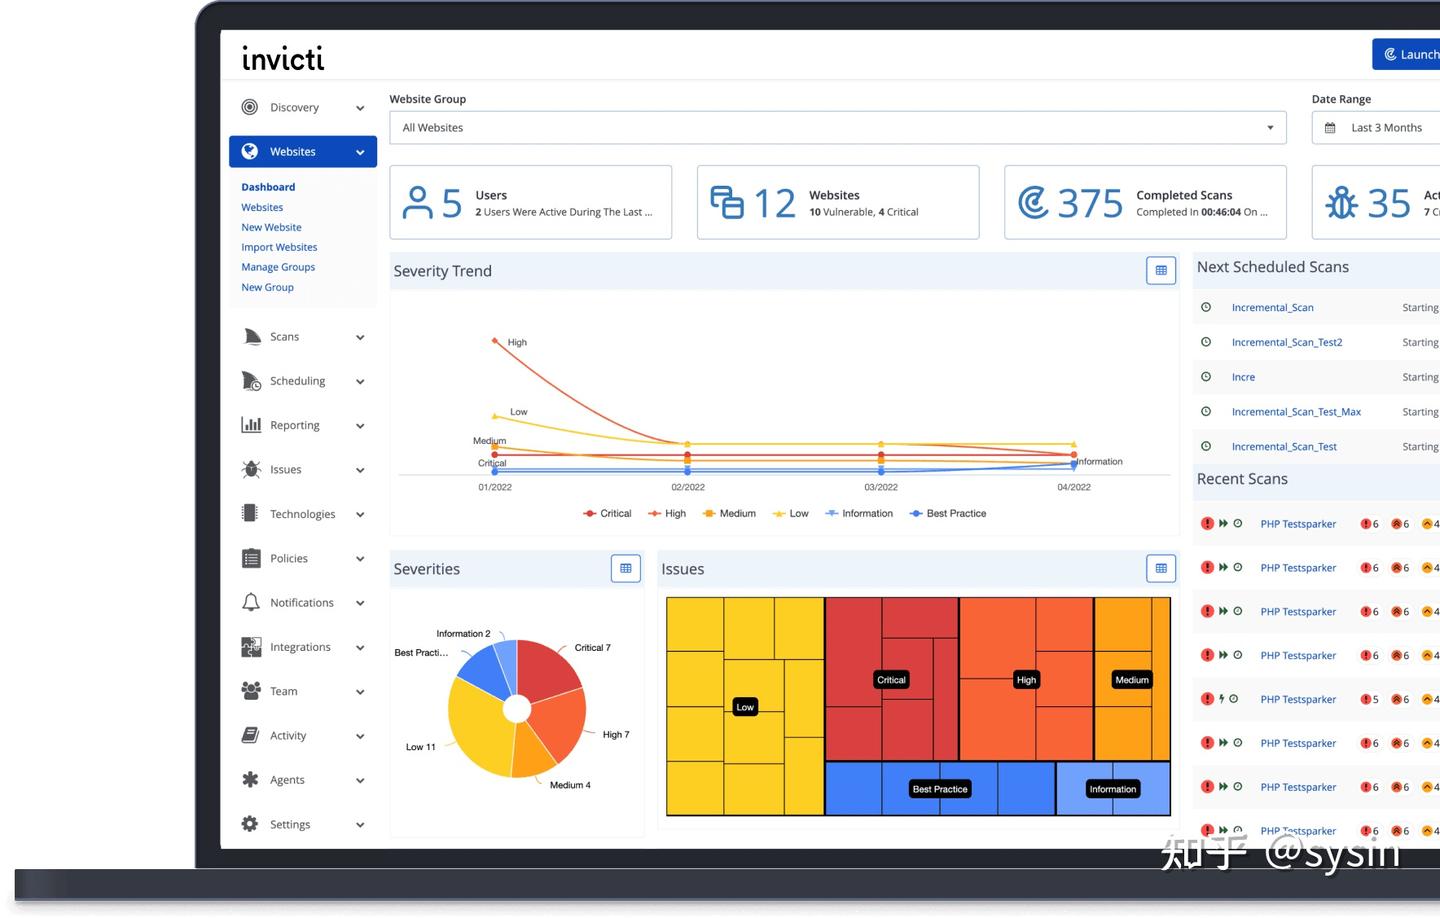
Task: Toggle the Information series legend item
Action: point(859,513)
